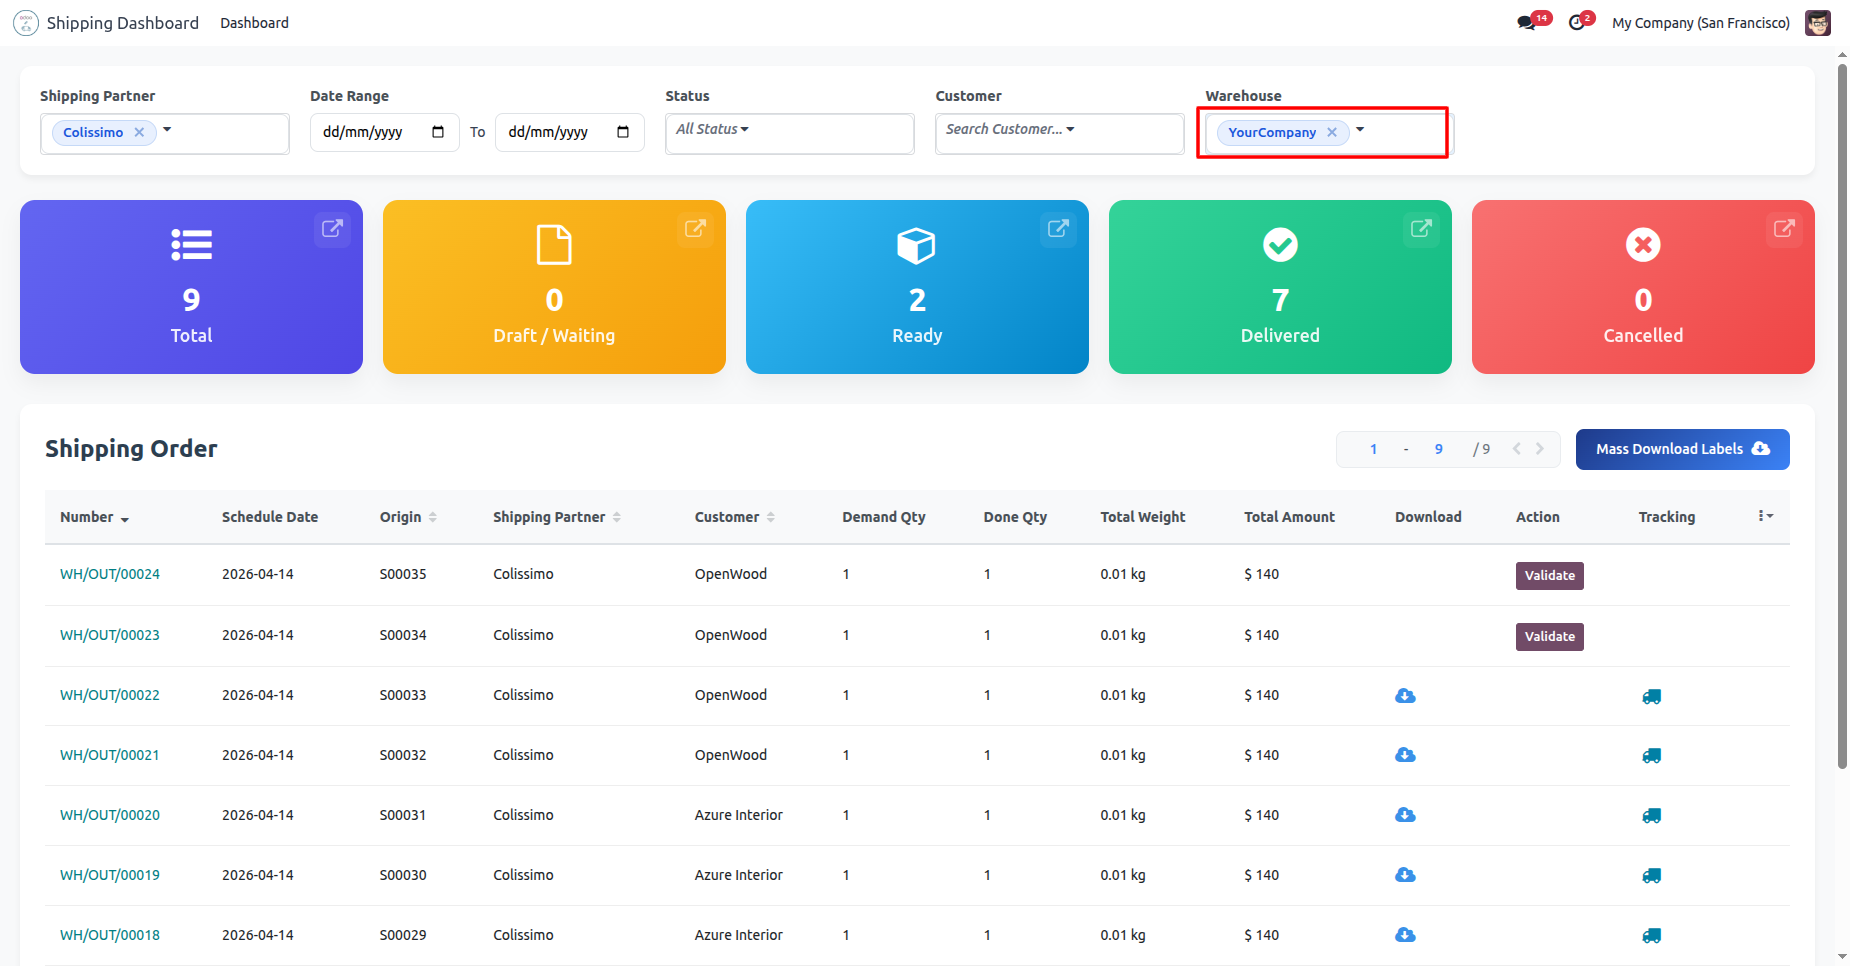Click tracking truck icon for WH/OUT/00021
1850x966 pixels.
[1651, 756]
